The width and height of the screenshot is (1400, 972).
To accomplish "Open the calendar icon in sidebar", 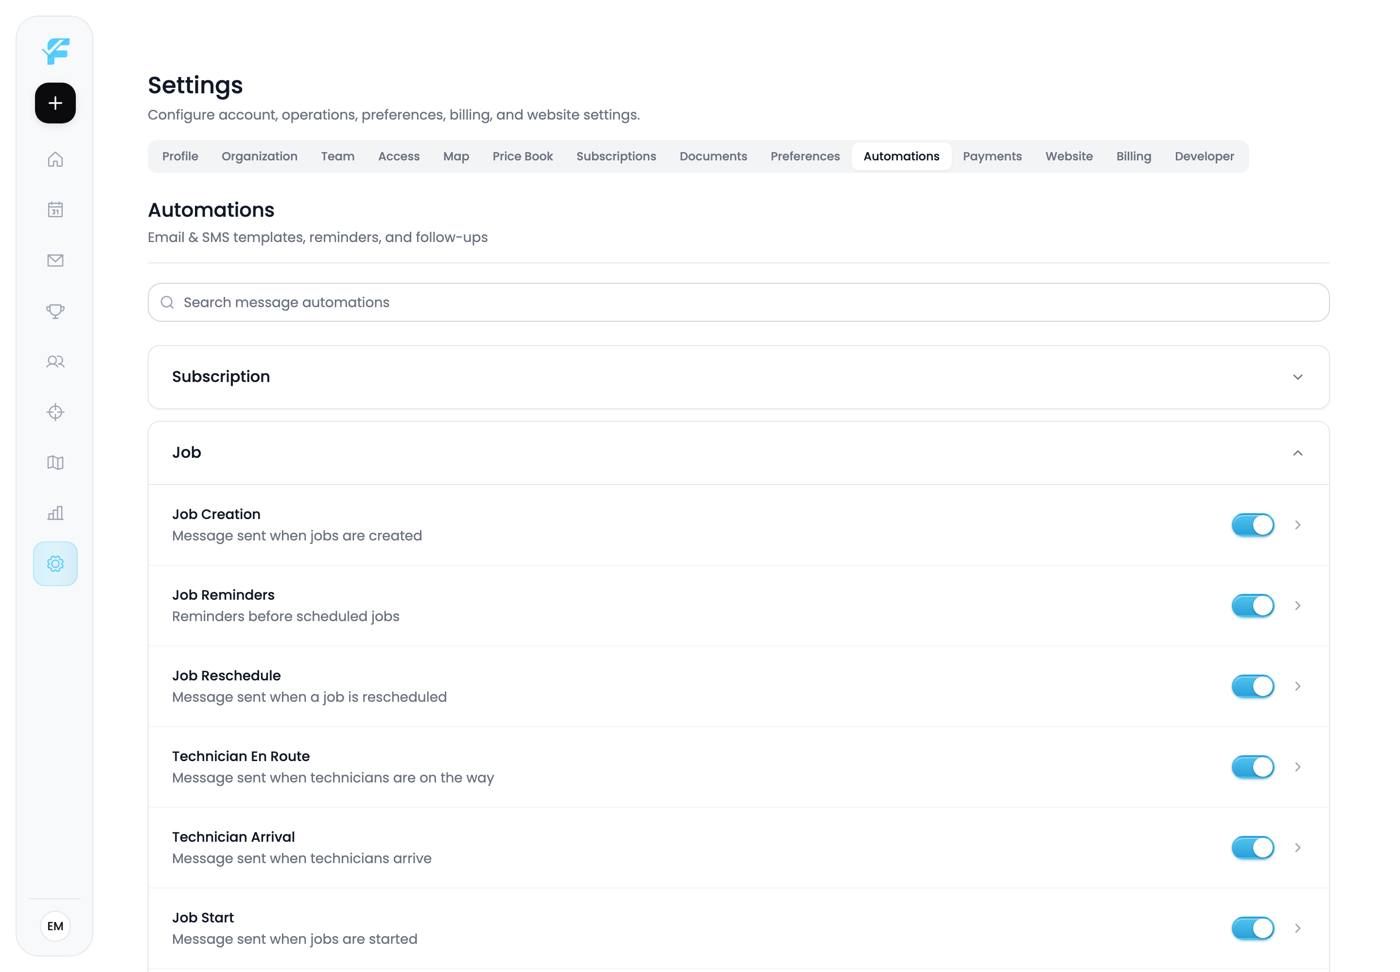I will pos(55,210).
